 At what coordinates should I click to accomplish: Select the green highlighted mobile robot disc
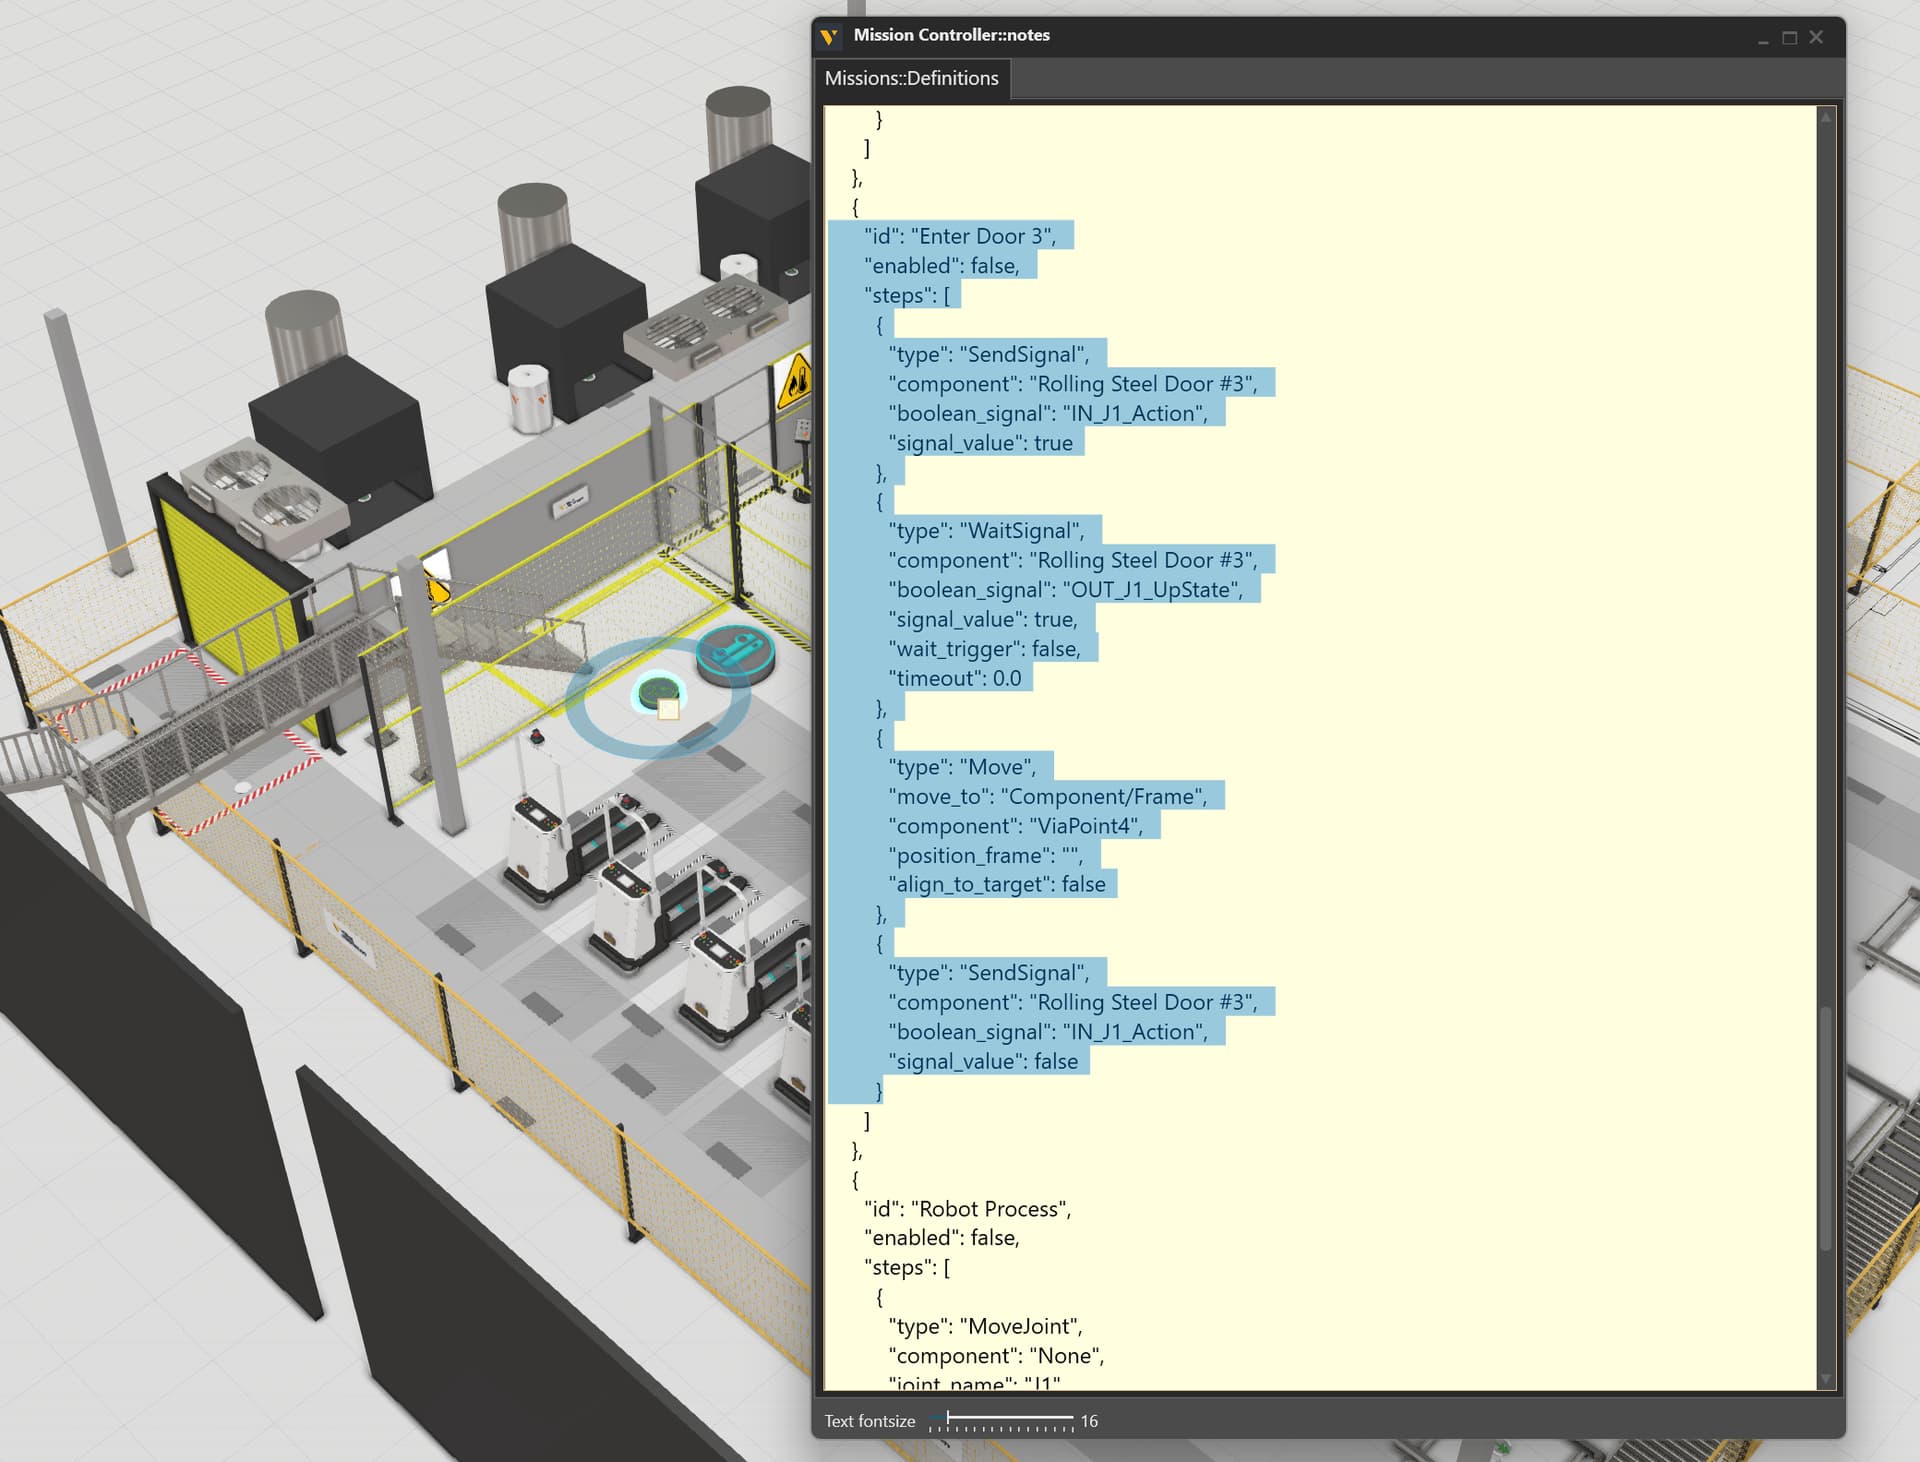657,690
